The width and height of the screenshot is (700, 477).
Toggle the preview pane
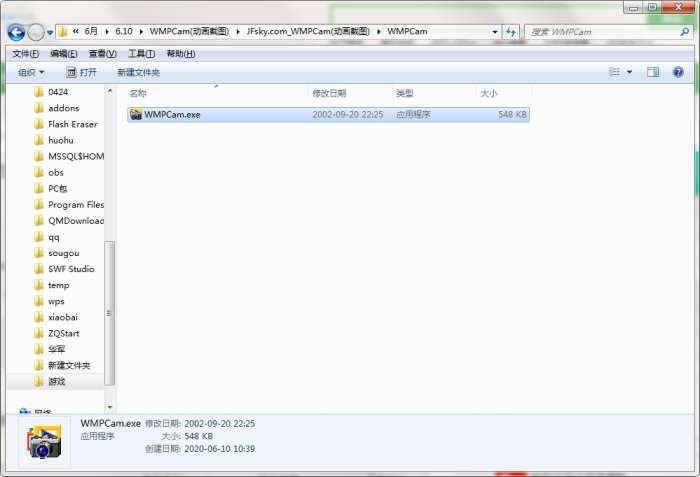[653, 72]
